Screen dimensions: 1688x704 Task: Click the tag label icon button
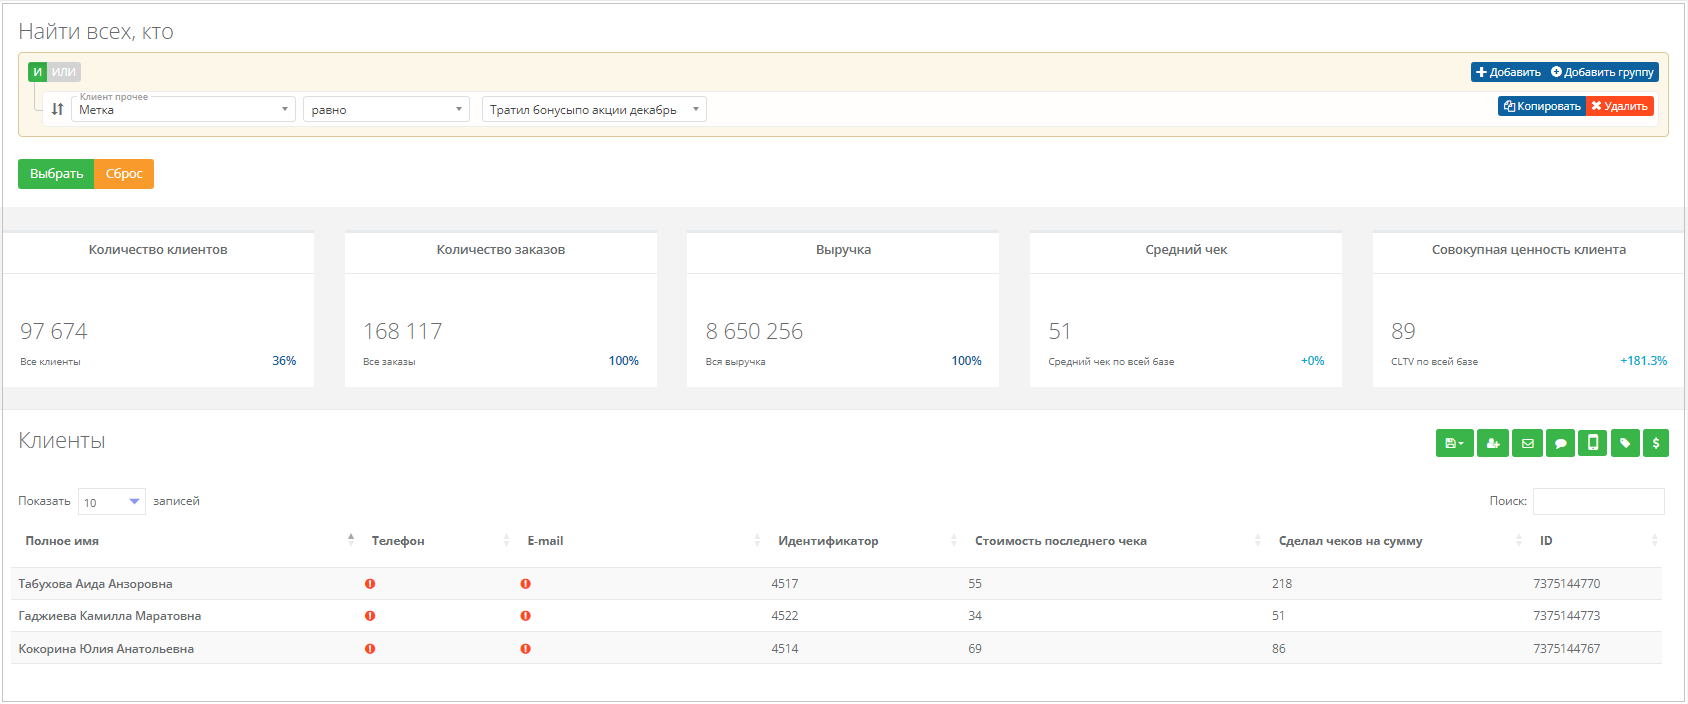point(1625,443)
